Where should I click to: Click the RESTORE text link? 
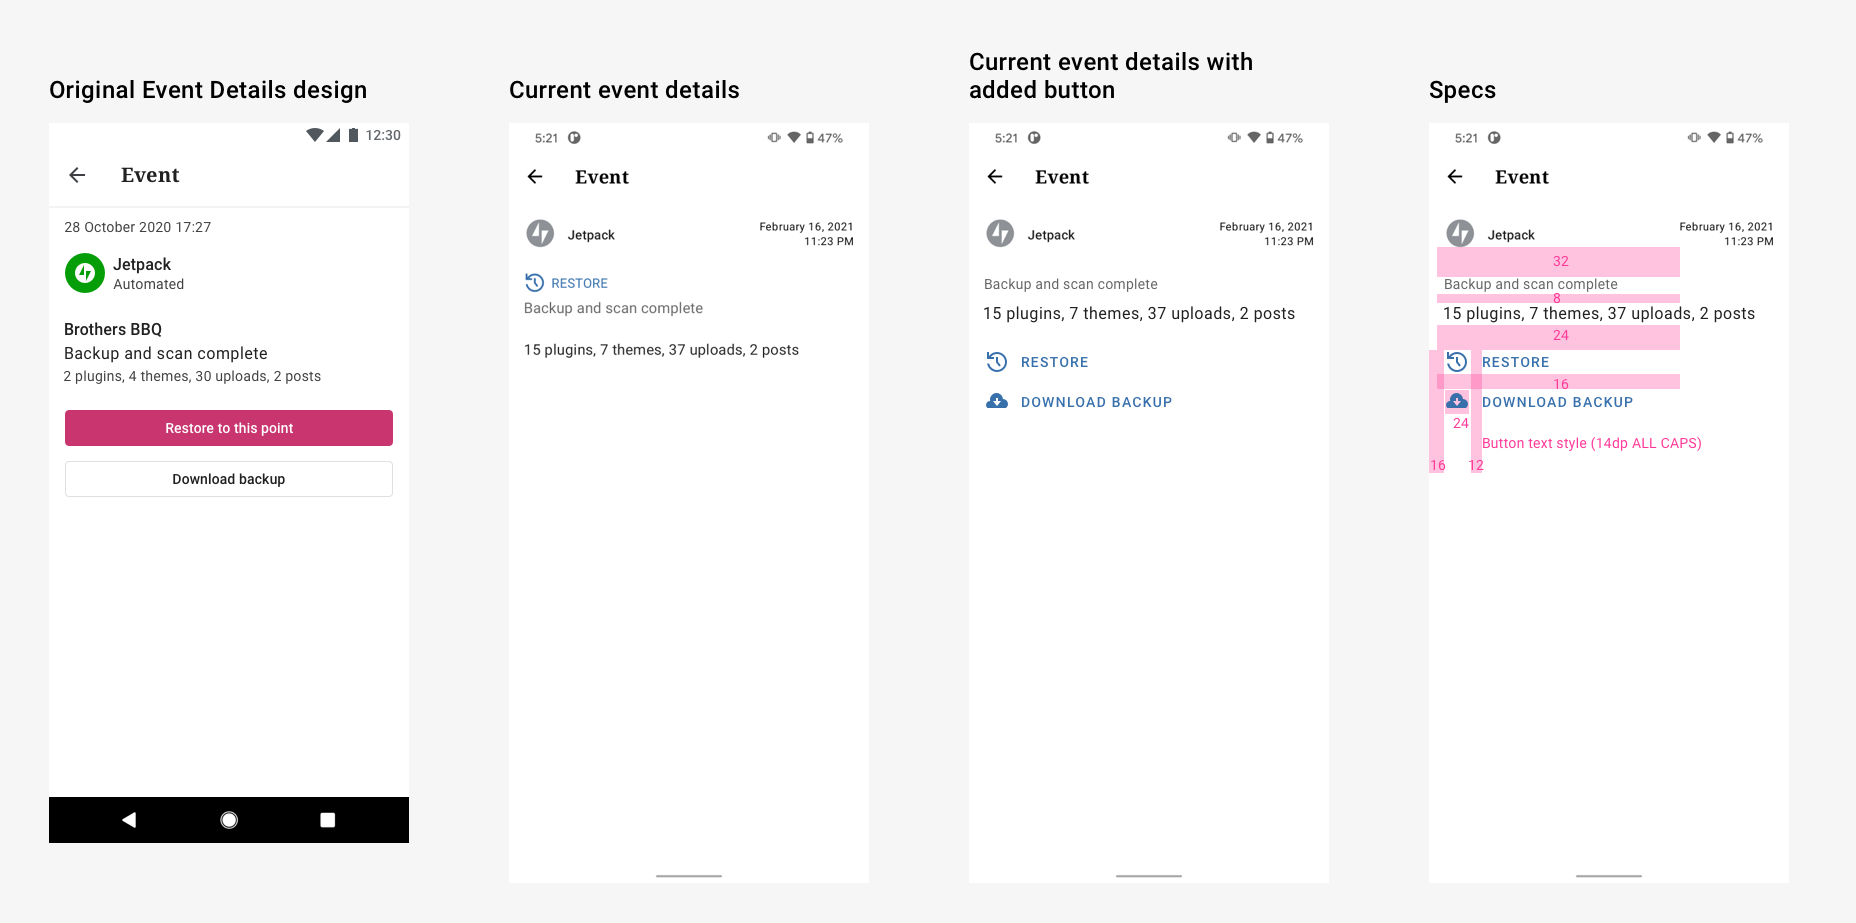[1054, 361]
